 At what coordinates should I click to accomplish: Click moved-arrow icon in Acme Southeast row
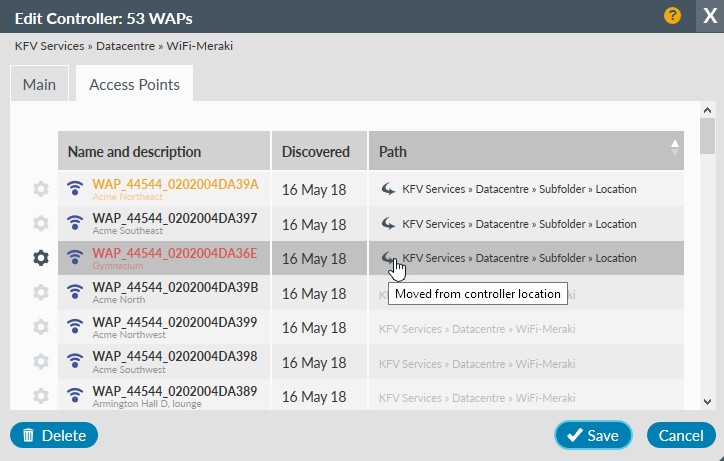tap(389, 223)
